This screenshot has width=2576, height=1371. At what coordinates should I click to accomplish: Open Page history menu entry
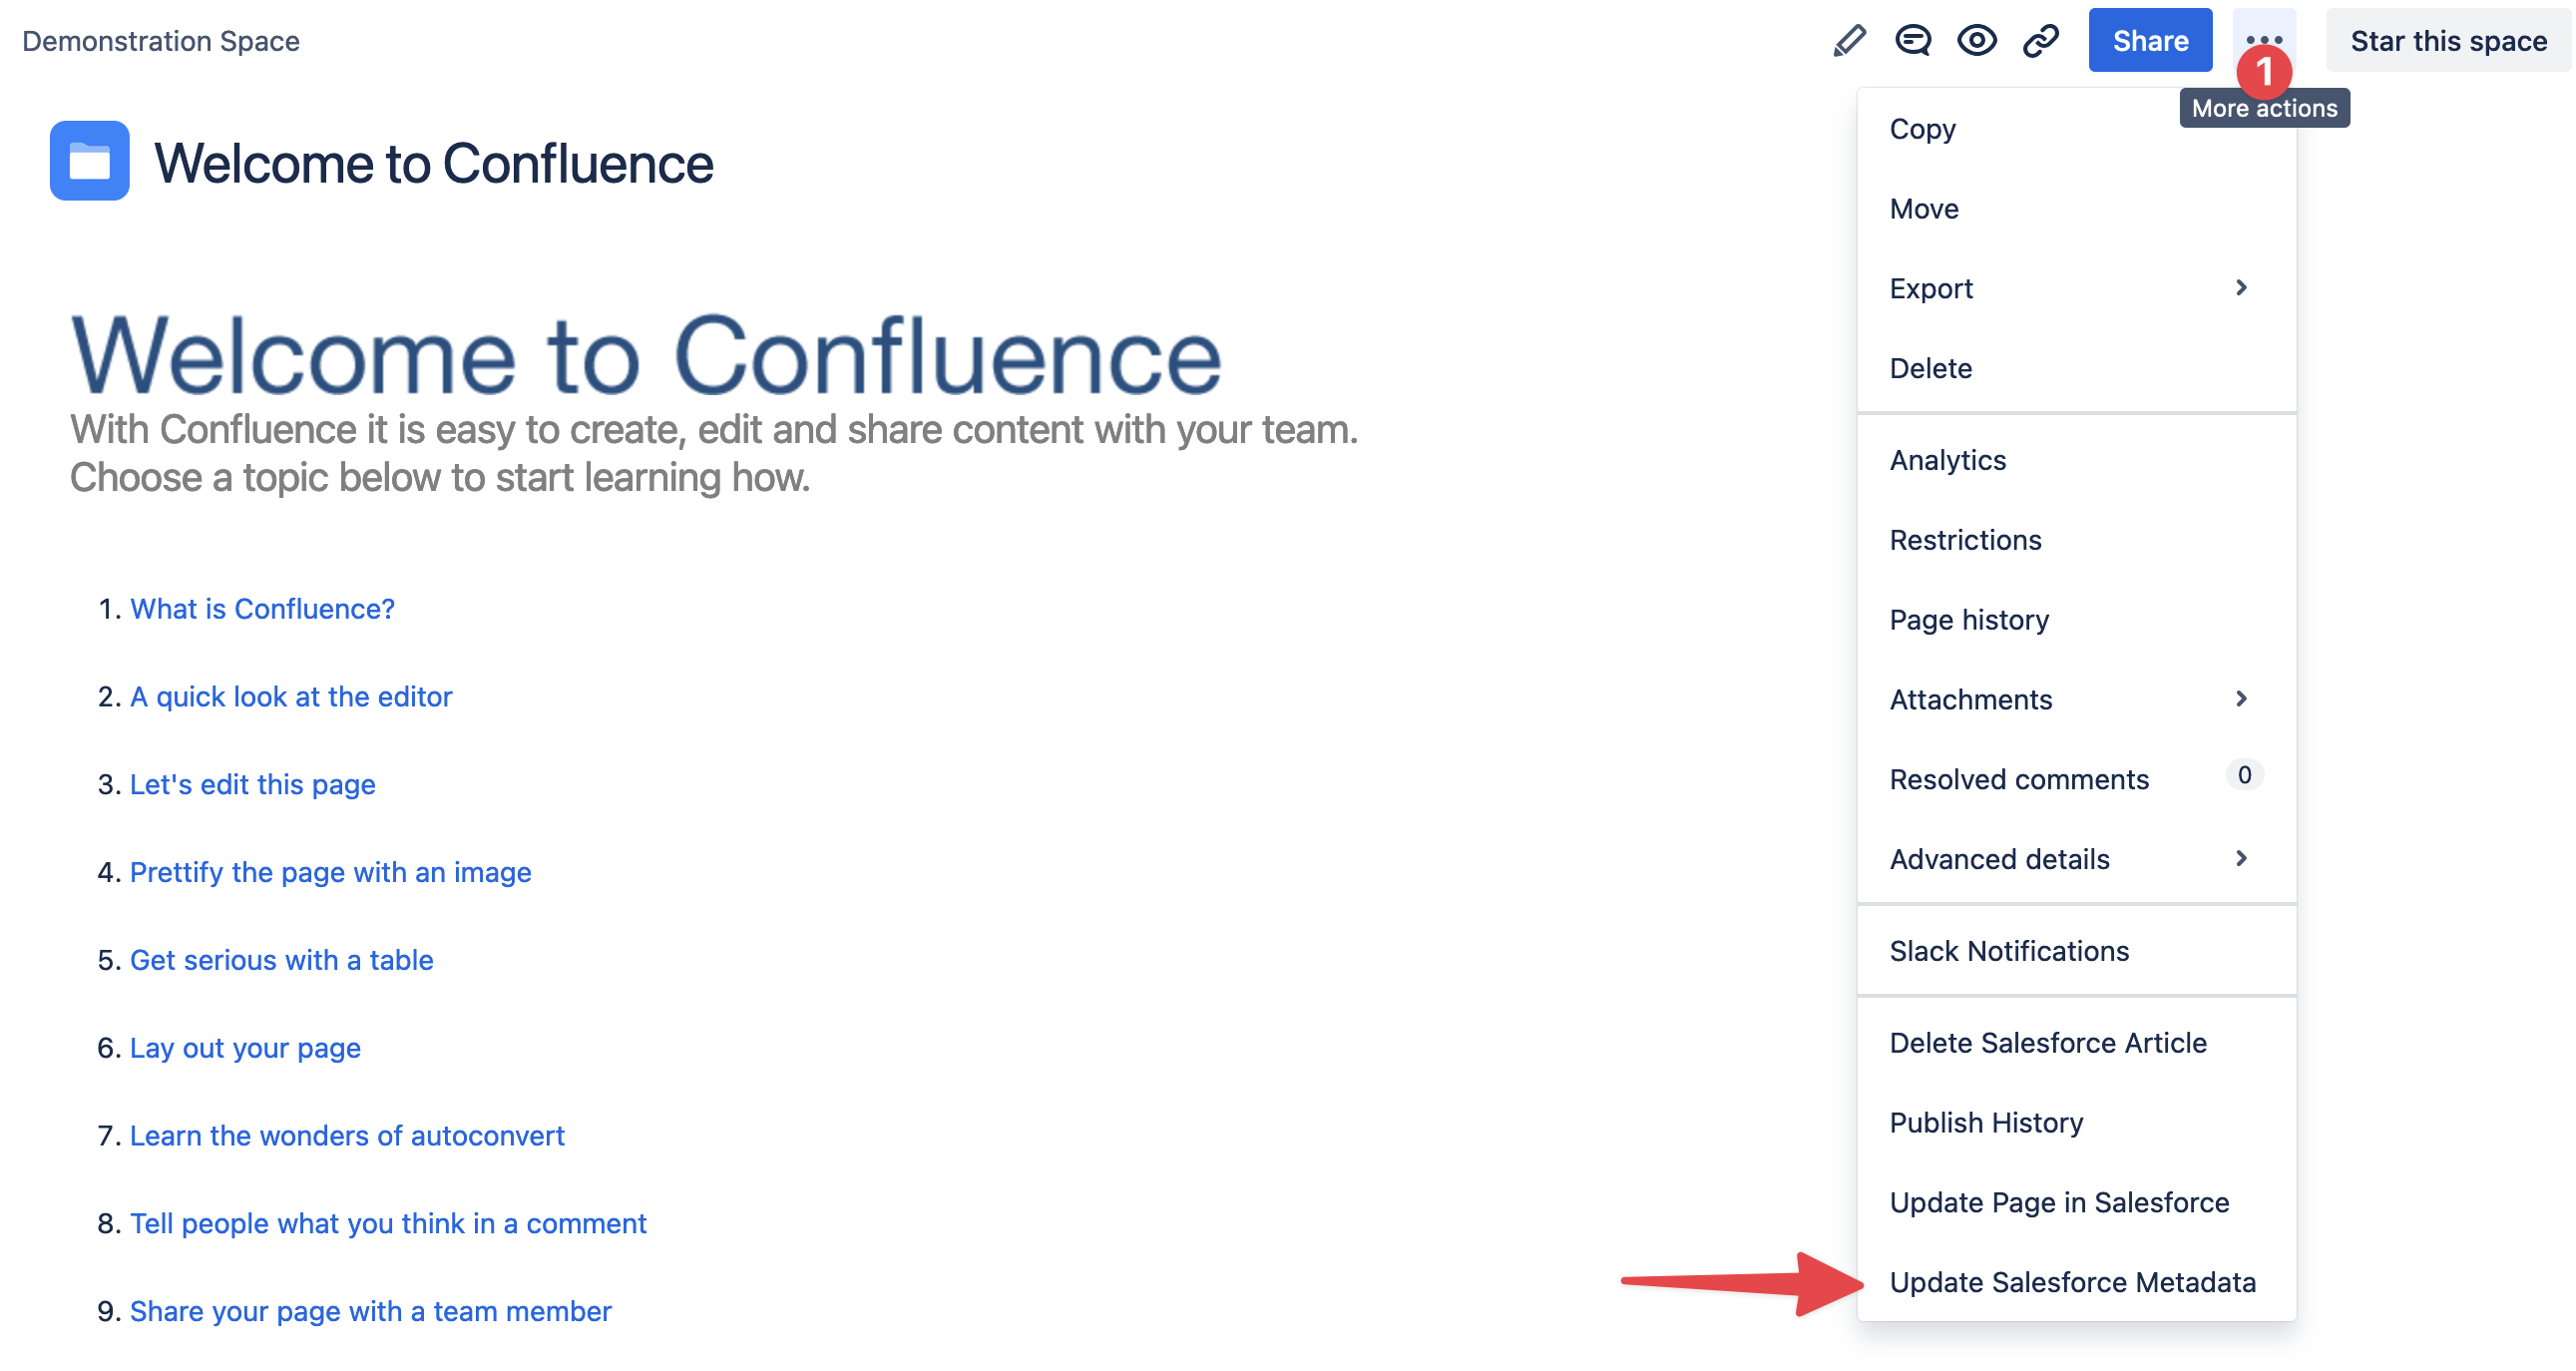tap(1968, 620)
